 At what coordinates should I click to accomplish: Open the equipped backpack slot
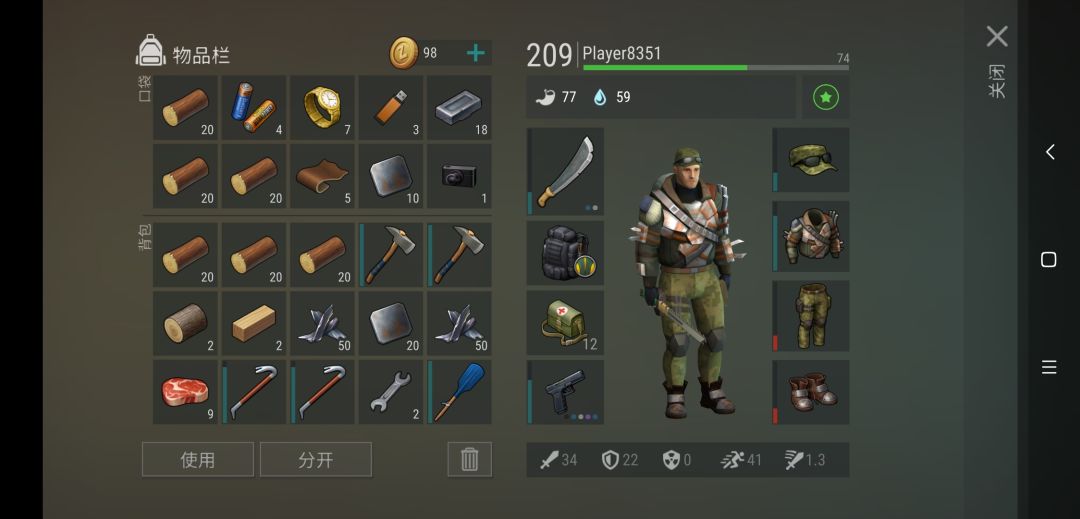[565, 253]
